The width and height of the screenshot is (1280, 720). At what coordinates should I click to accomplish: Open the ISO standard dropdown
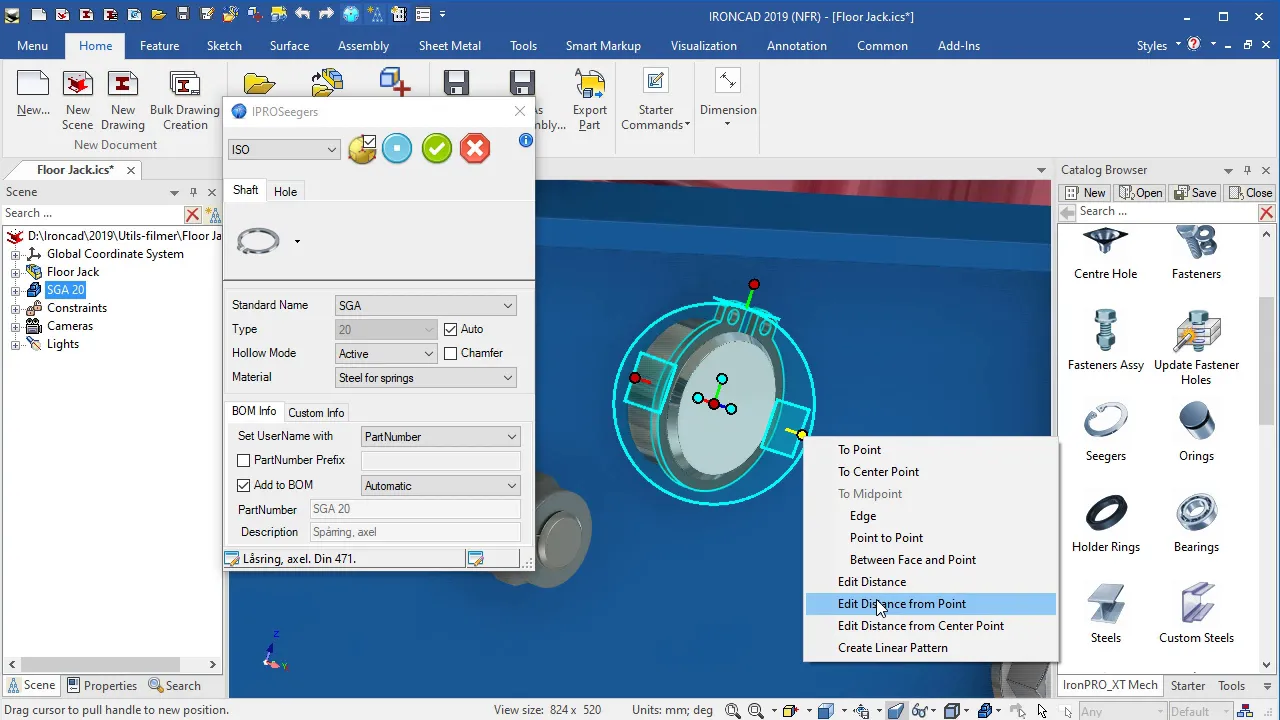tap(284, 150)
